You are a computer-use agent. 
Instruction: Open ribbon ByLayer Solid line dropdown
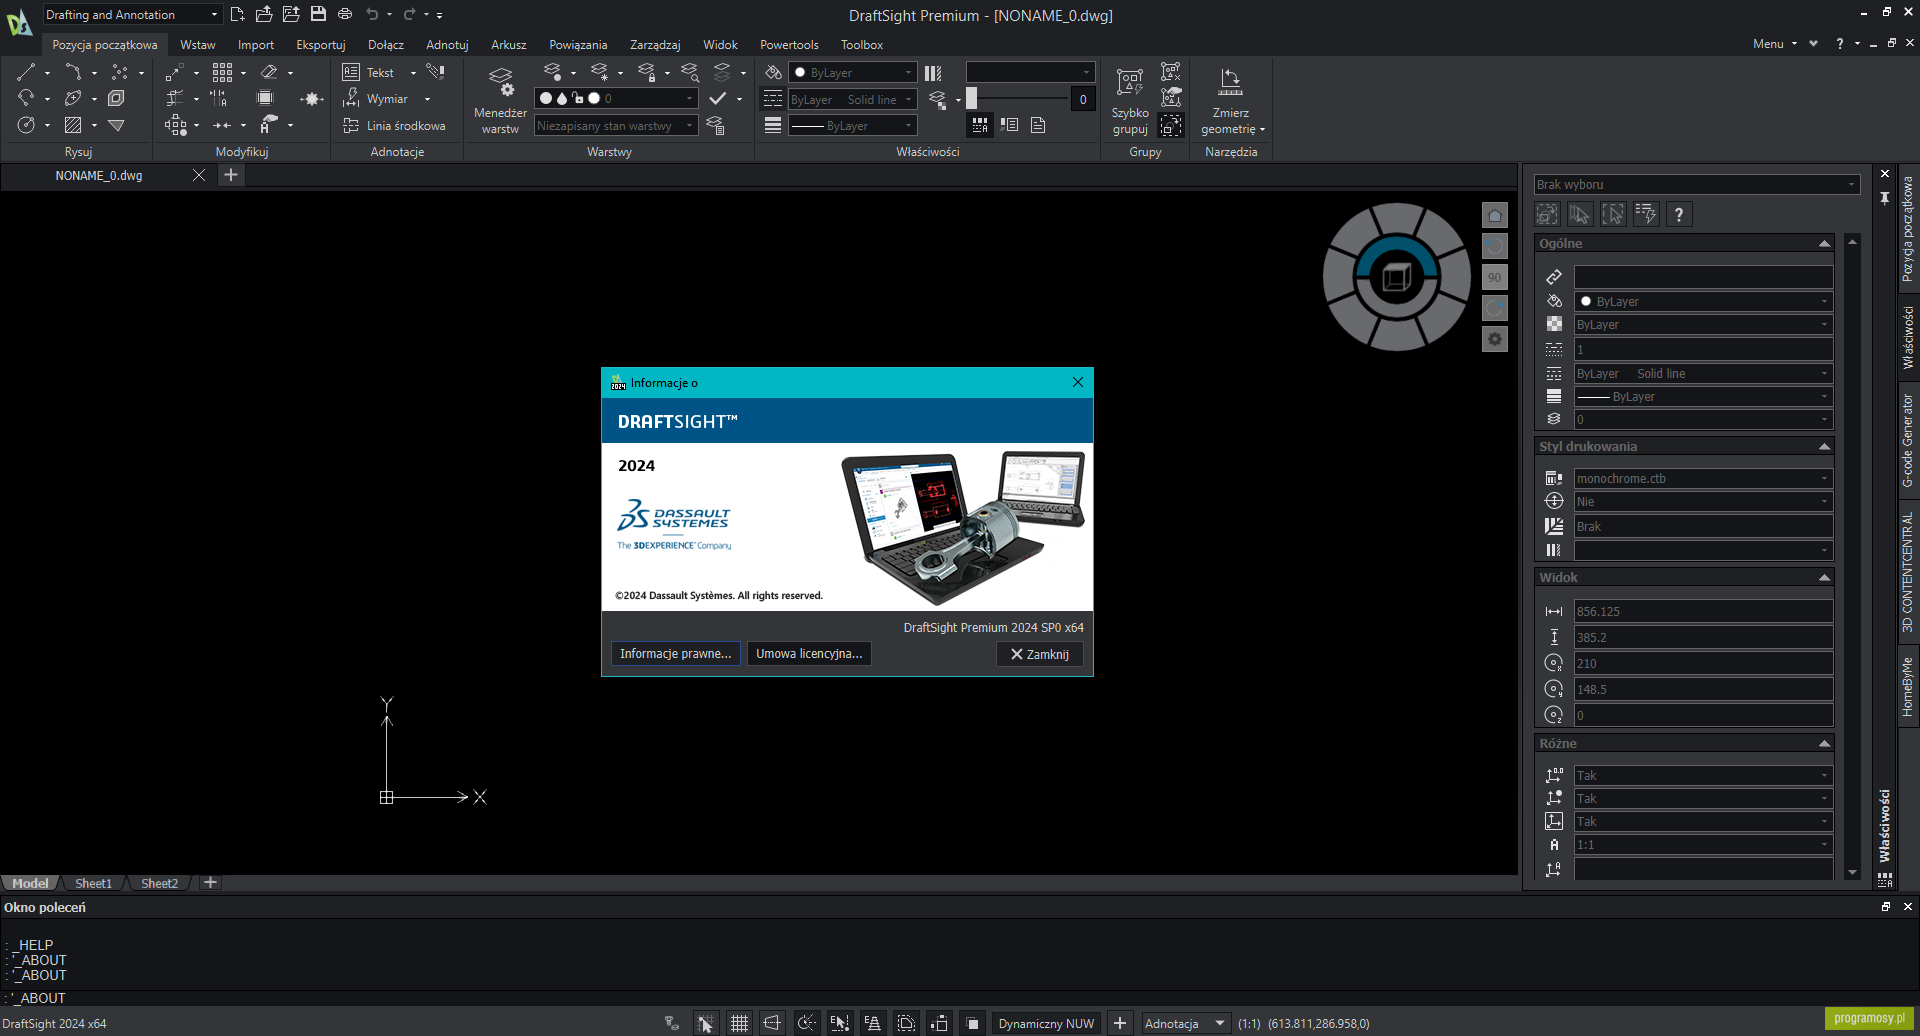point(852,99)
